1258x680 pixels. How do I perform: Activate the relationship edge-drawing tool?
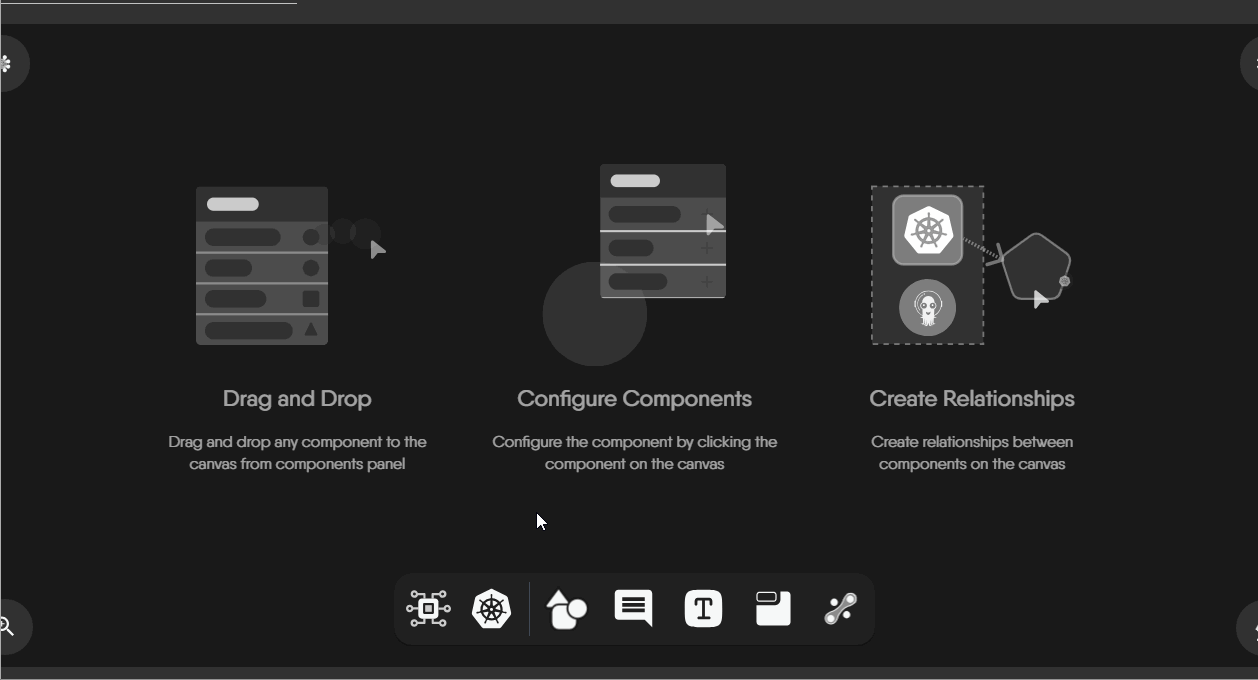[839, 608]
